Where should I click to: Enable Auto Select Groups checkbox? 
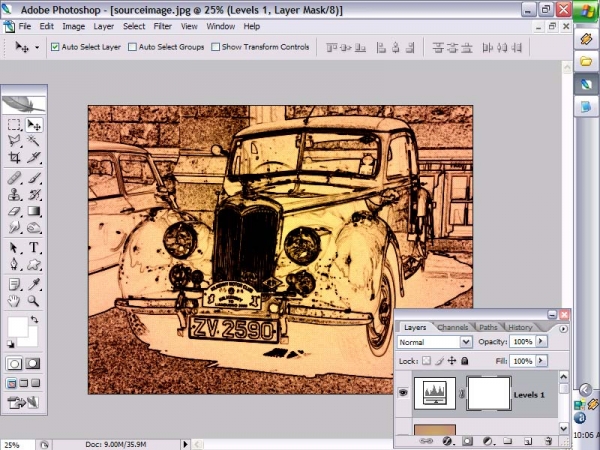click(x=132, y=47)
